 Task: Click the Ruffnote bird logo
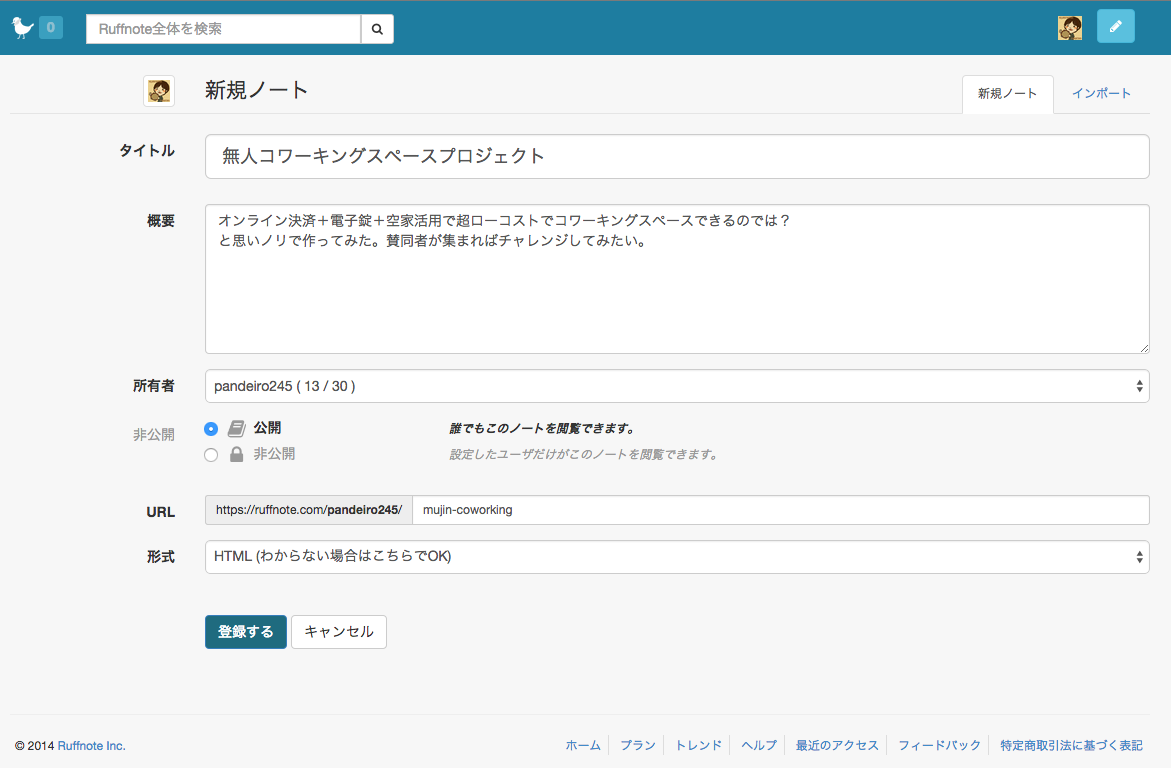tap(22, 28)
